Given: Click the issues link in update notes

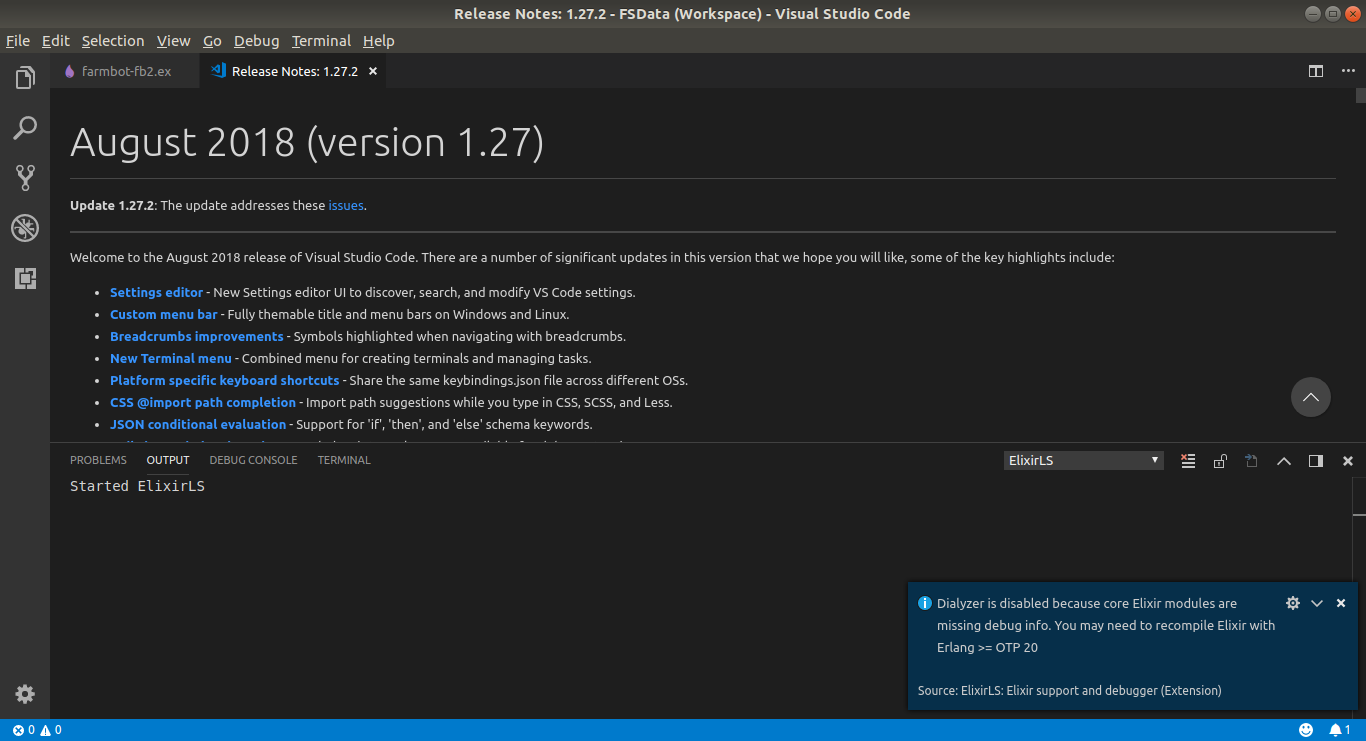Looking at the screenshot, I should [345, 205].
